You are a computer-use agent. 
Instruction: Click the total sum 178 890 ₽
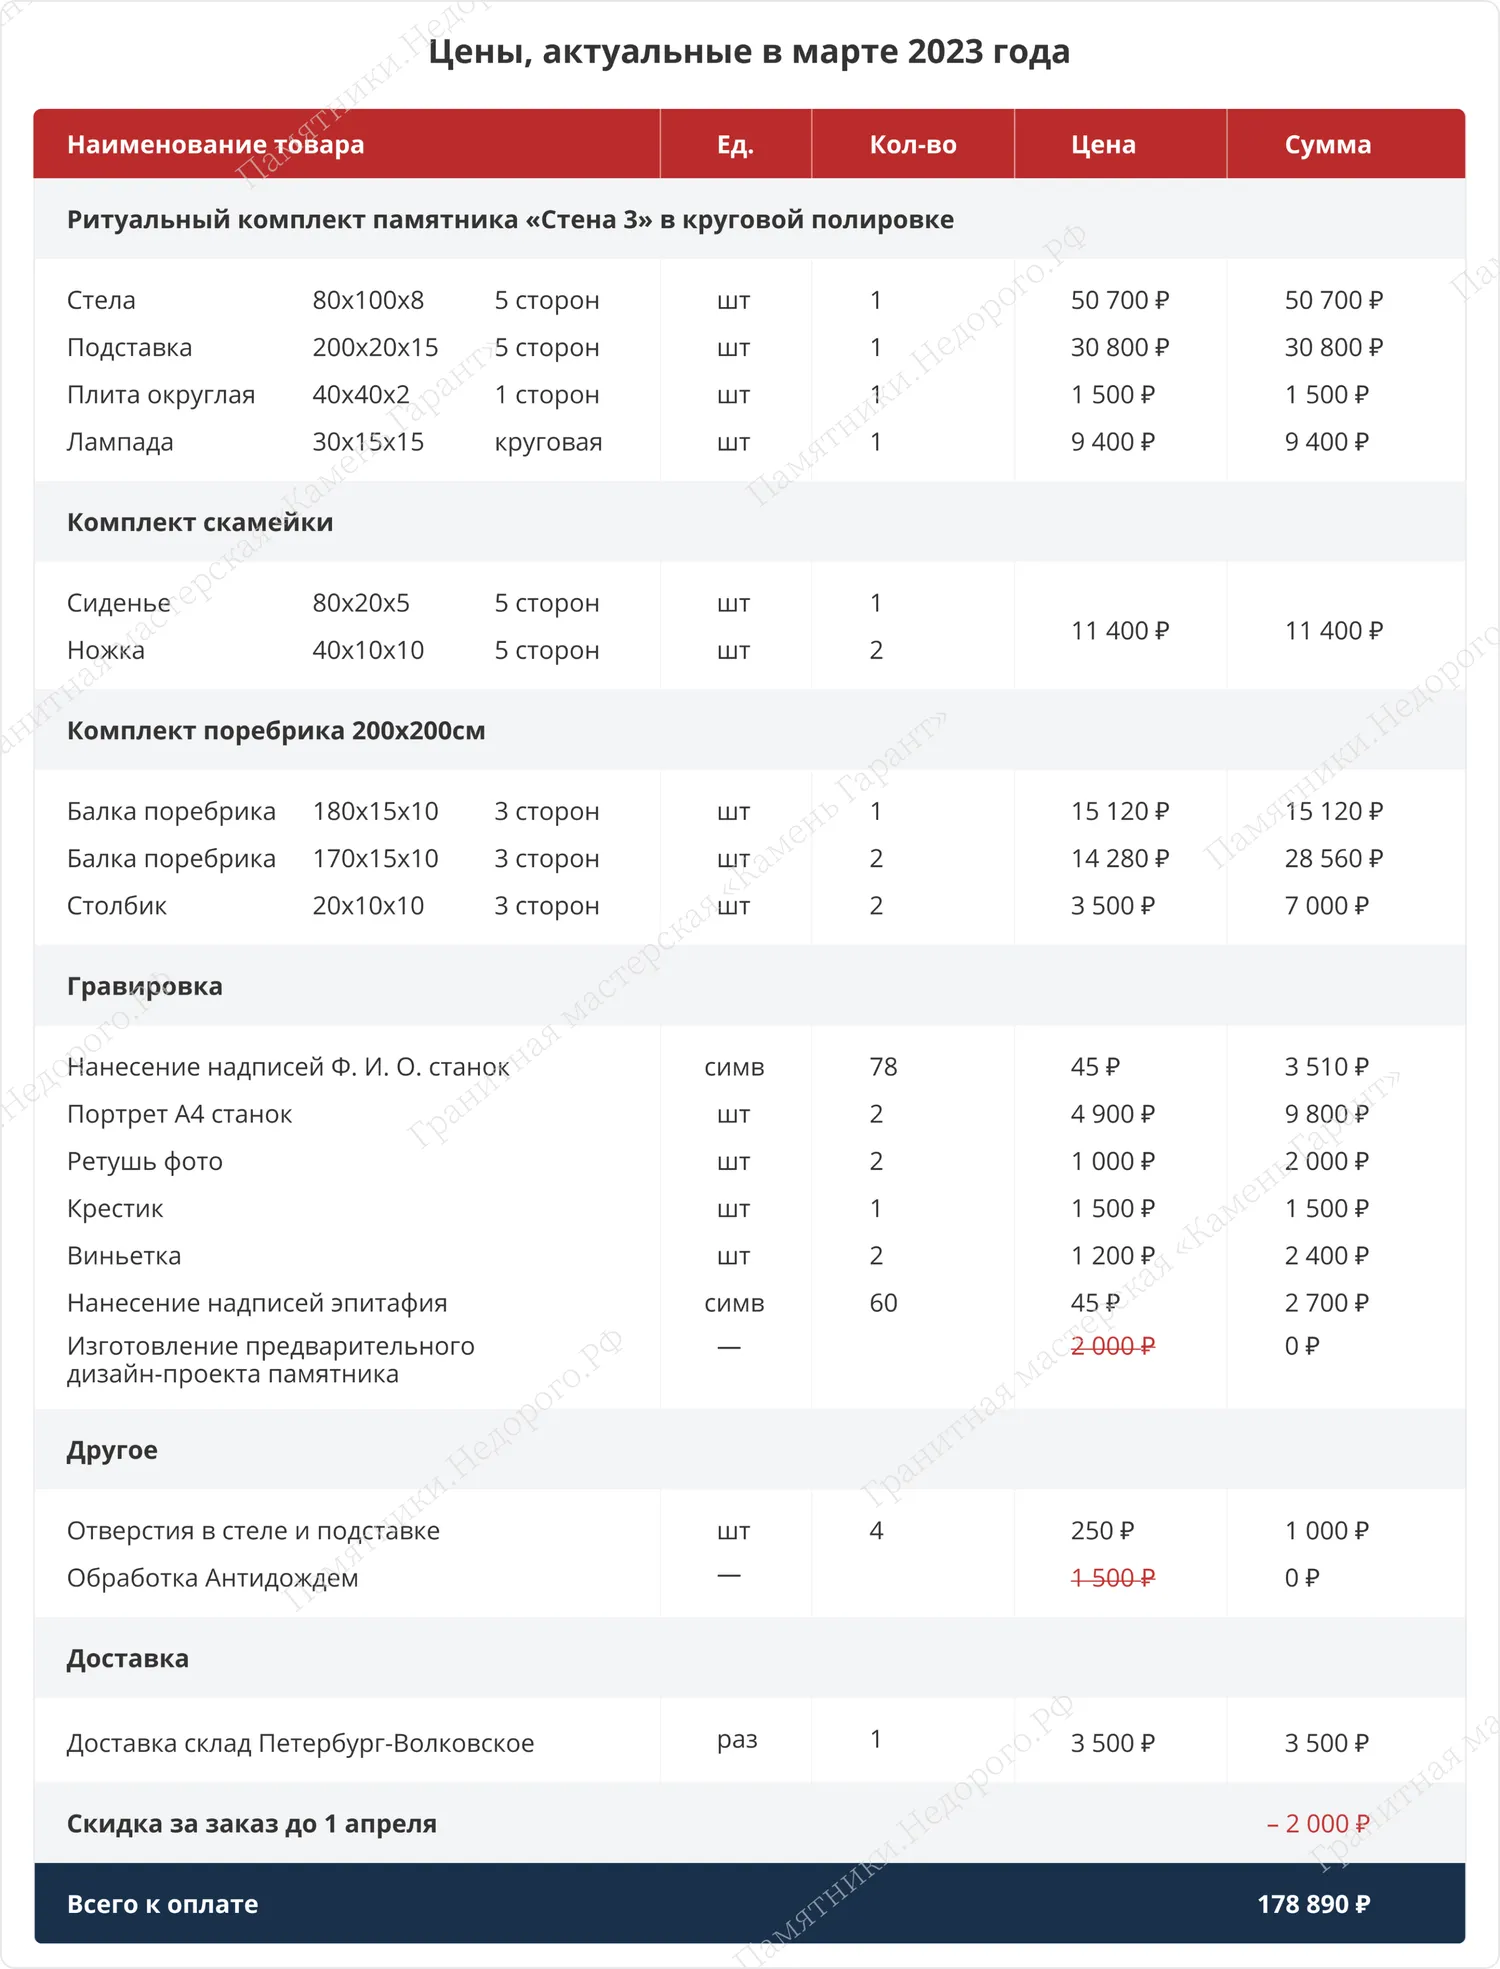point(1313,1904)
